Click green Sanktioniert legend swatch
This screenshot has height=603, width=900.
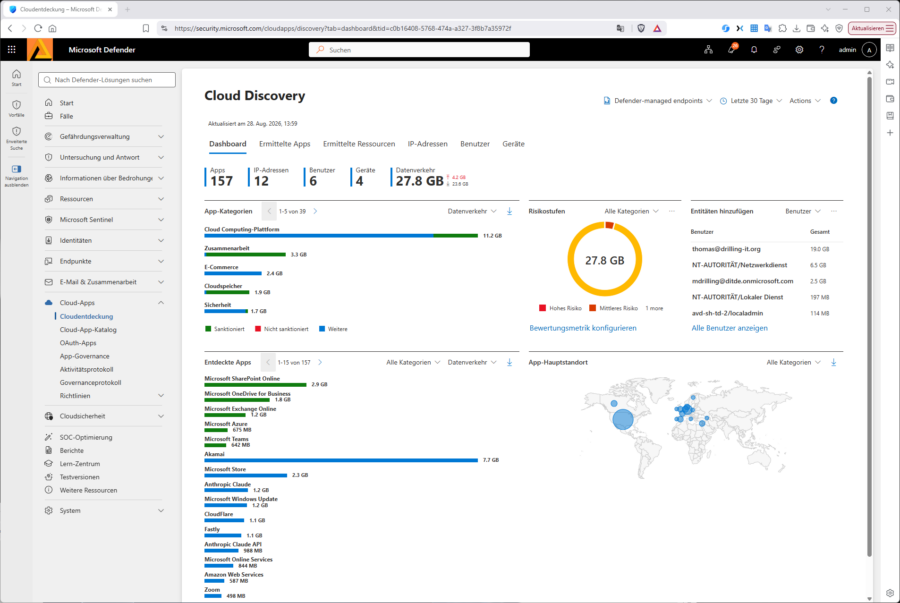[x=208, y=329]
